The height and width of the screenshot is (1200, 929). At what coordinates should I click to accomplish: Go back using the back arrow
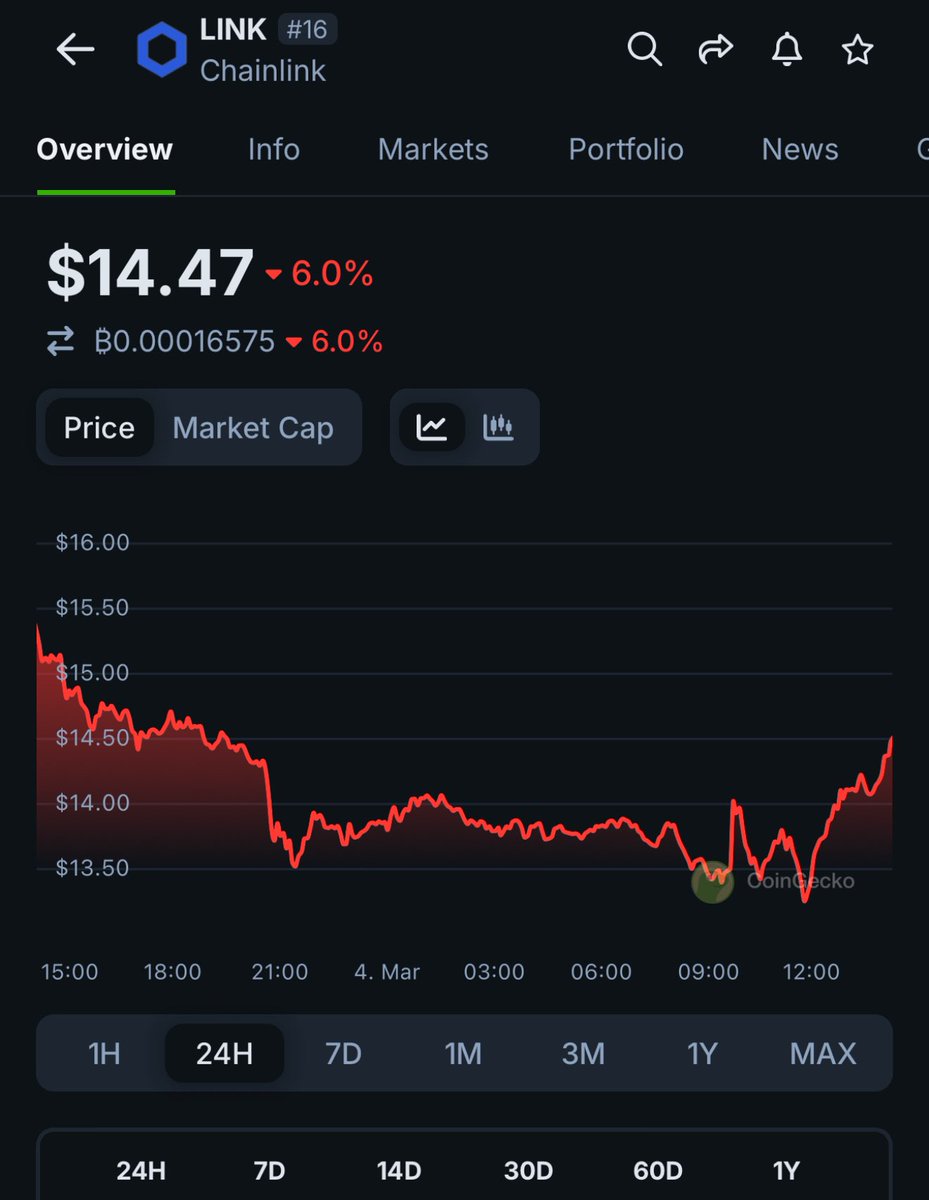75,49
